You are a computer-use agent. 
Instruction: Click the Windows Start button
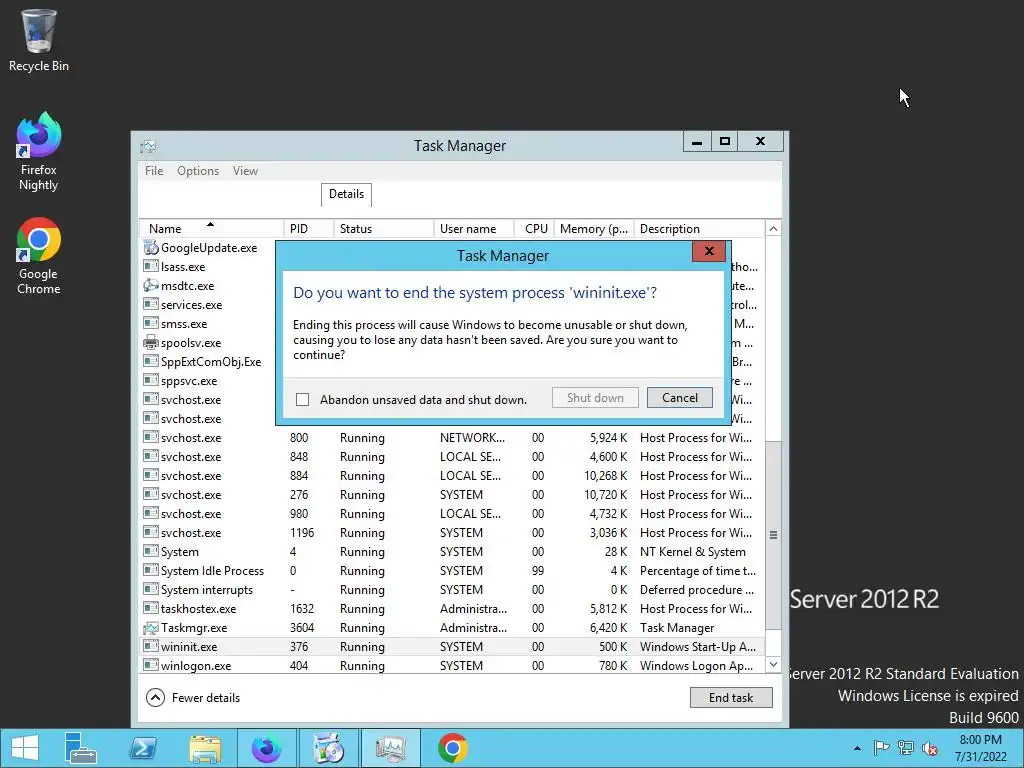[x=25, y=748]
